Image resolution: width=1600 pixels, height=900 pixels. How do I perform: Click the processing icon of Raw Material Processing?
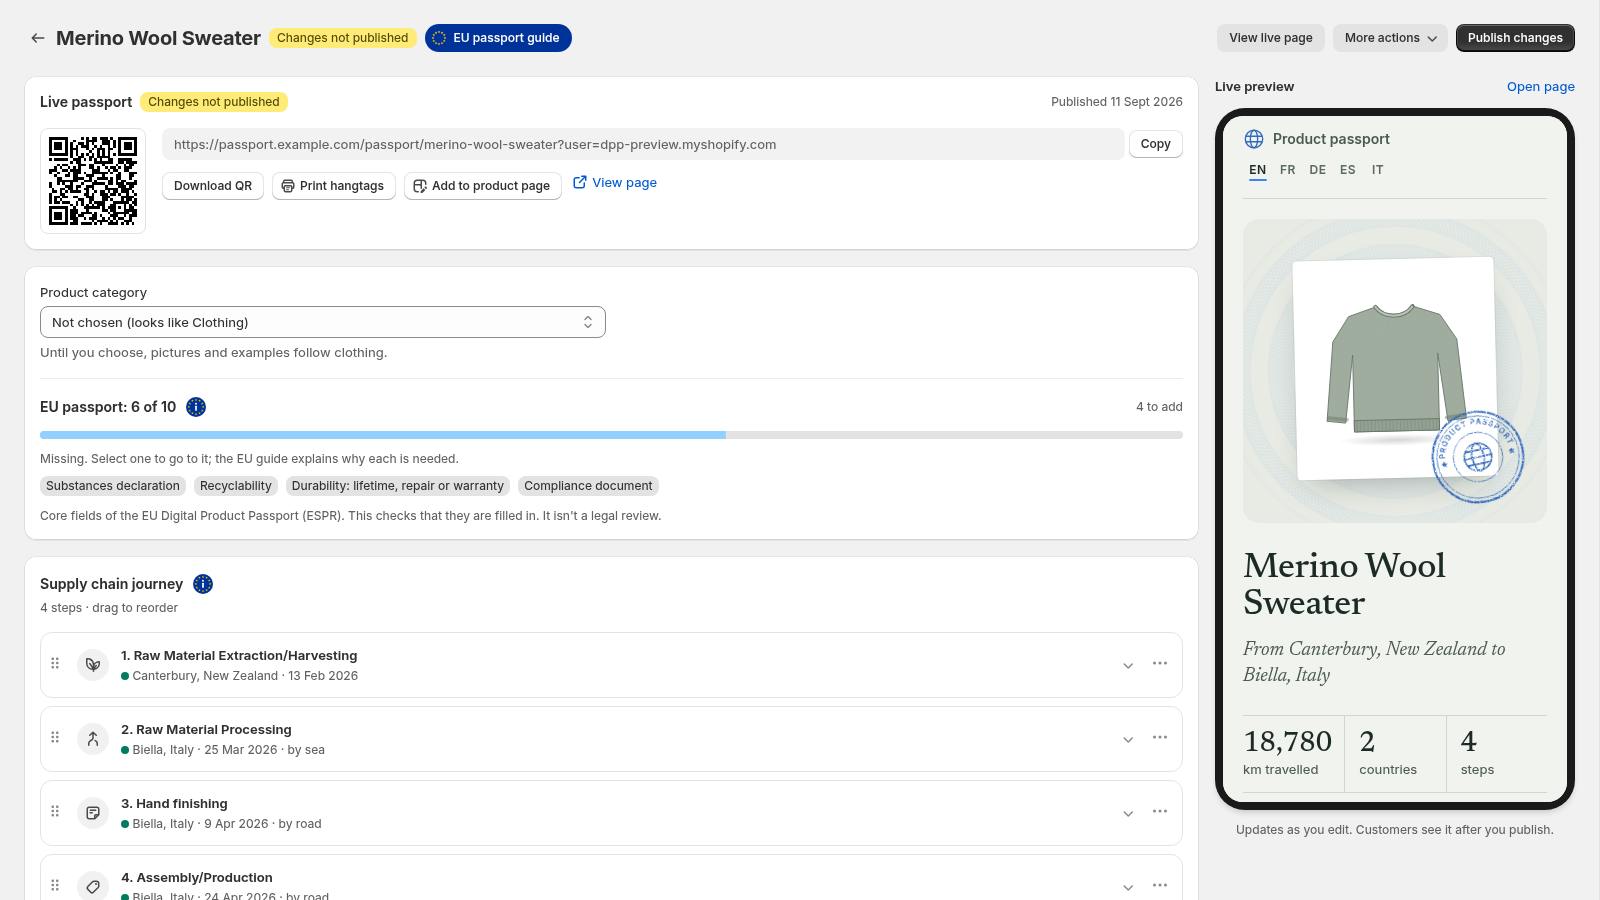[x=93, y=738]
